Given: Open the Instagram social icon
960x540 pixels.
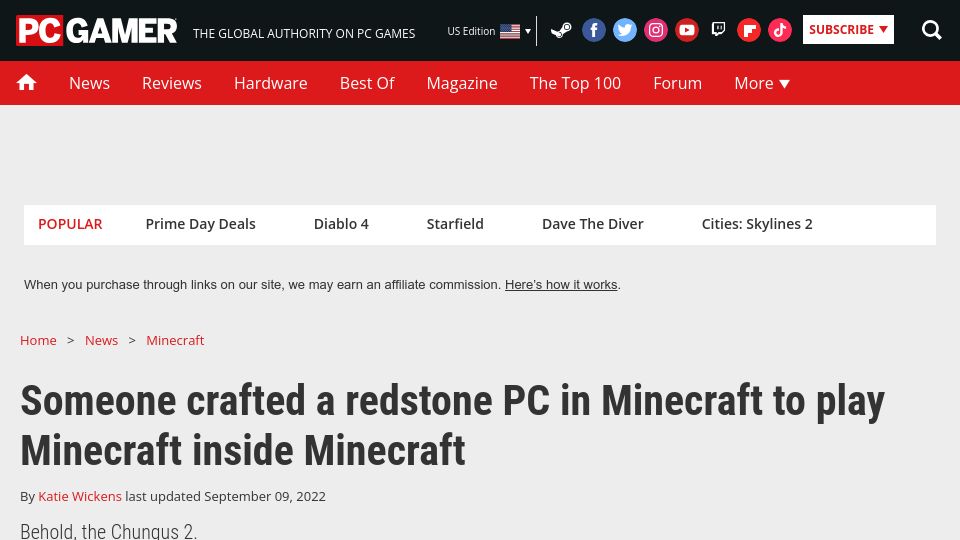Looking at the screenshot, I should [x=656, y=30].
